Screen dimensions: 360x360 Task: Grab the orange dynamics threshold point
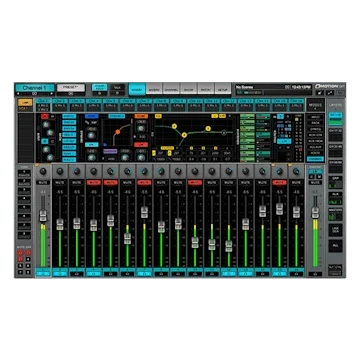117,132
